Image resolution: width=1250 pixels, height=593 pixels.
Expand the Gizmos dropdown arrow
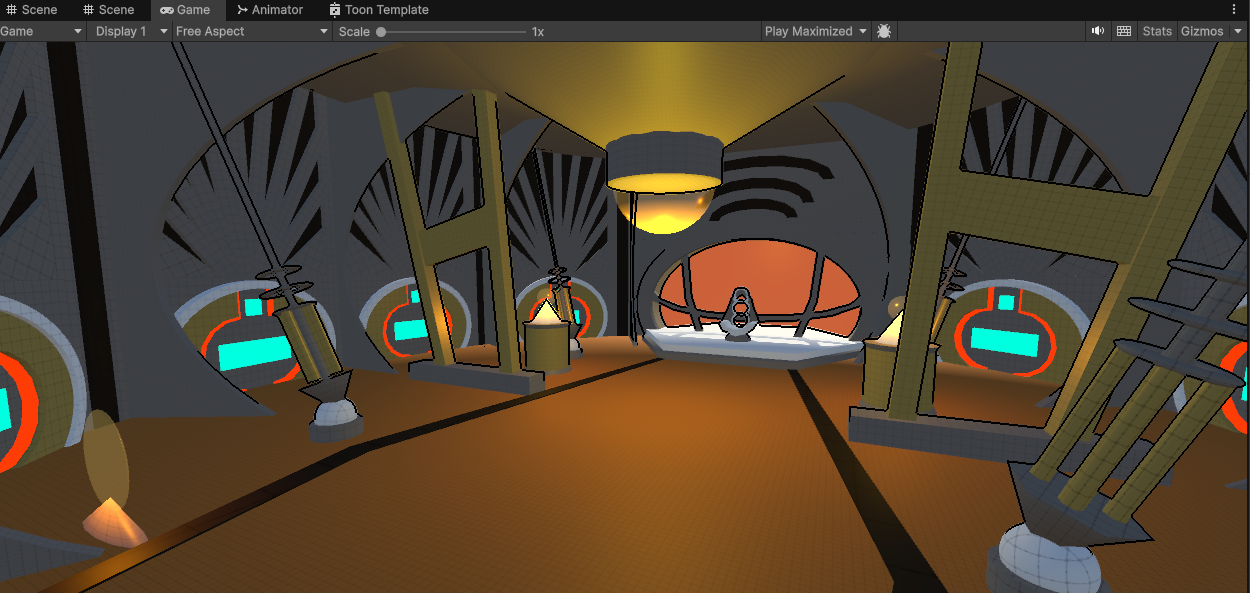[x=1238, y=31]
